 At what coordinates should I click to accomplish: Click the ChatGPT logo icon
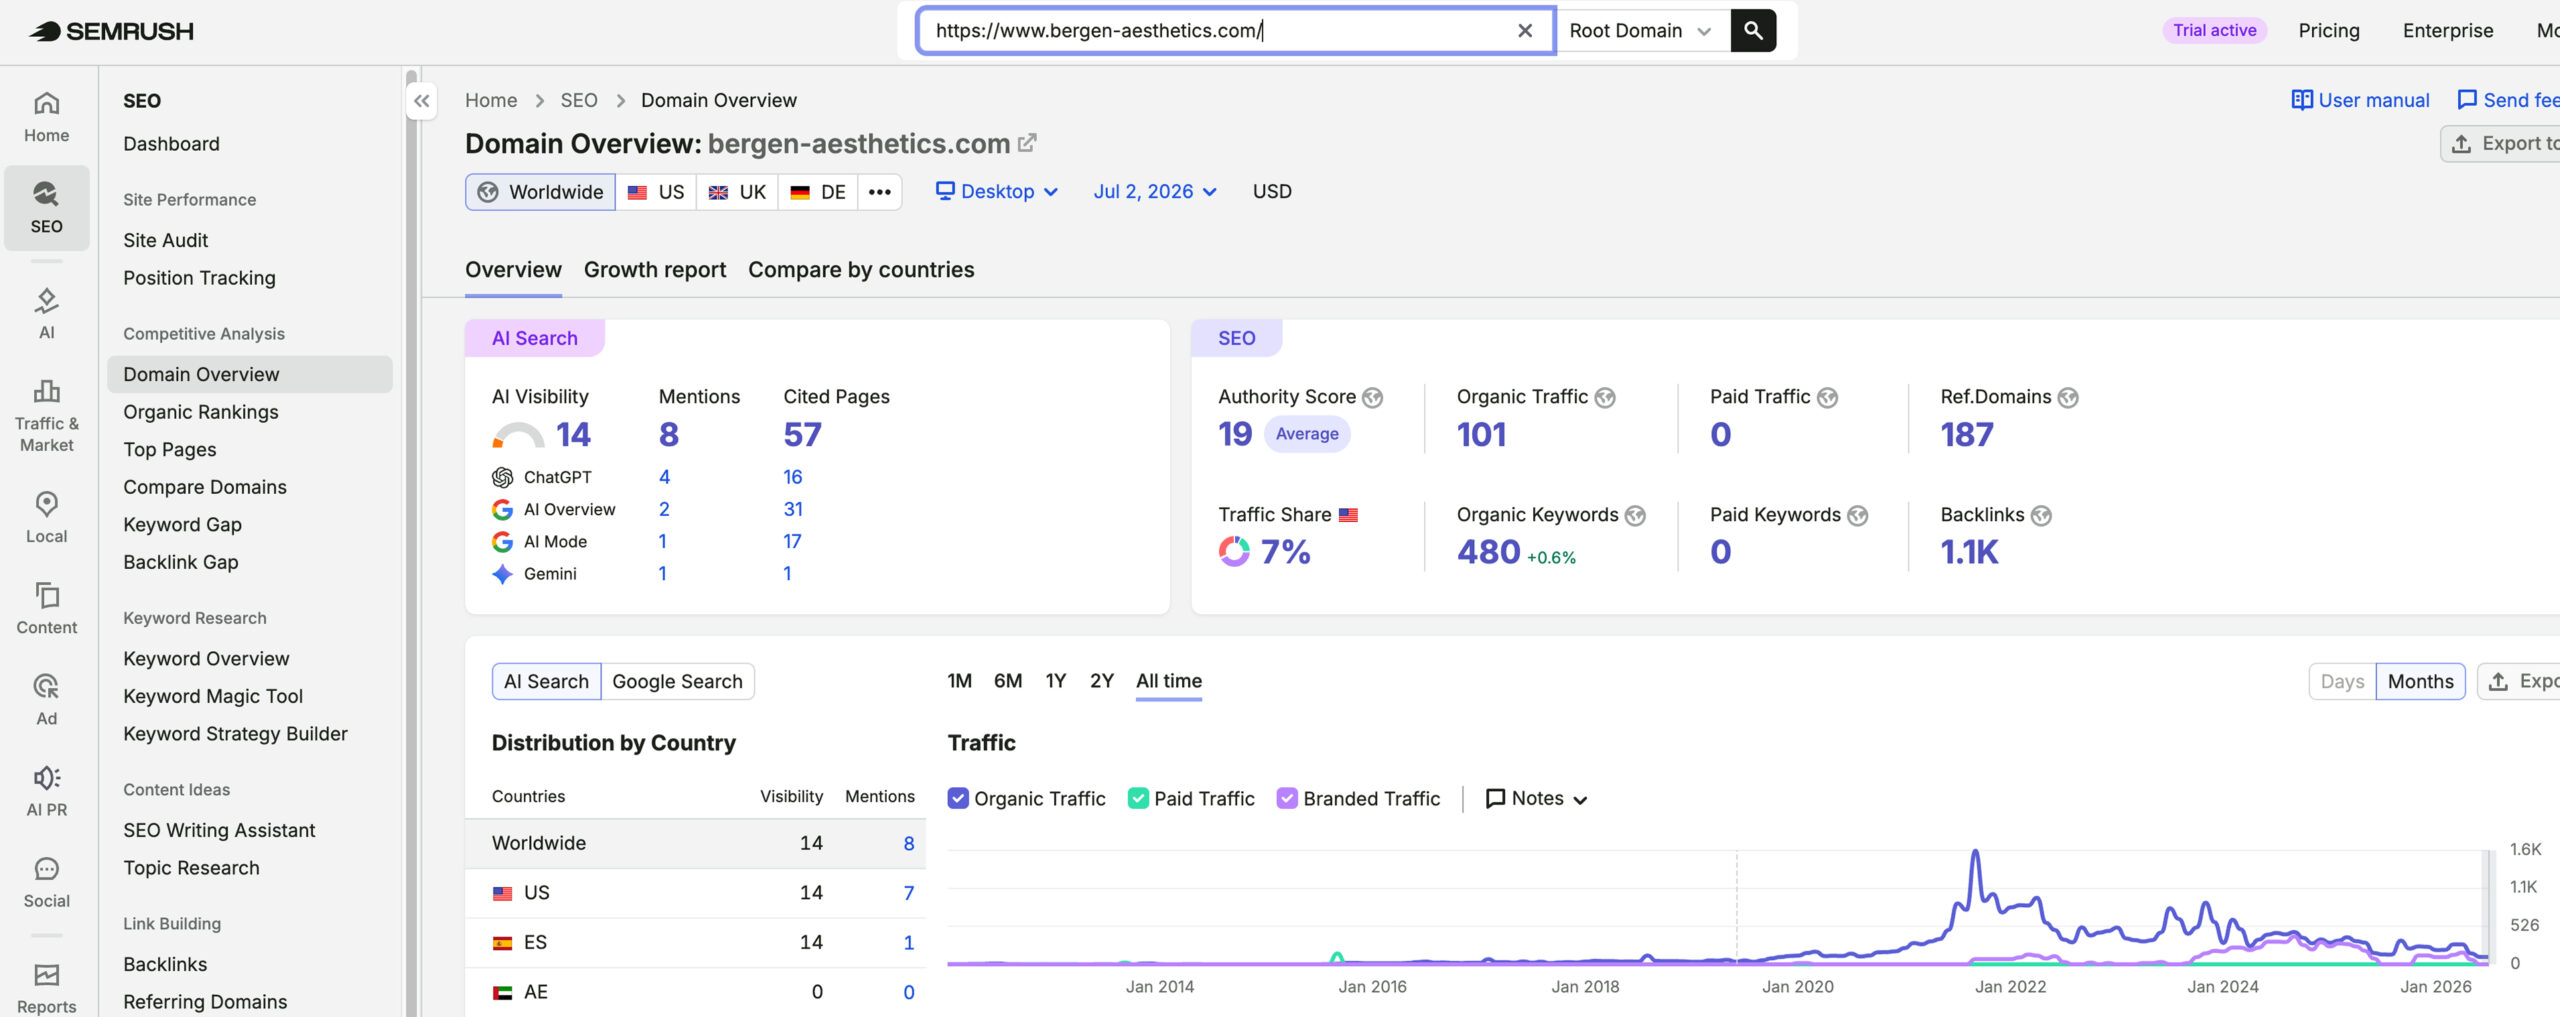pos(502,478)
